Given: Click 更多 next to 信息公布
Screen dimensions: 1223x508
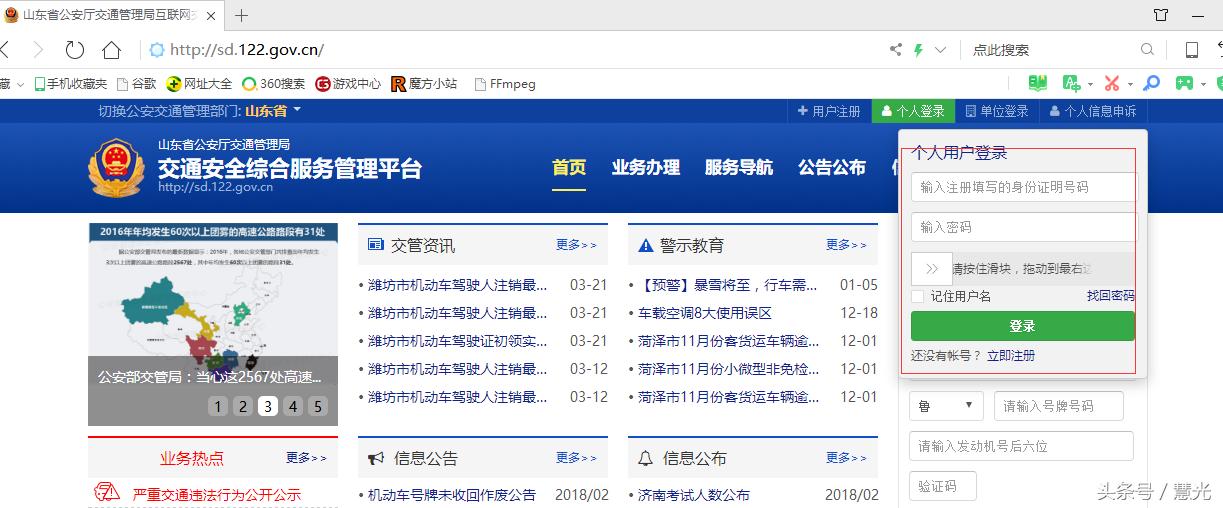Looking at the screenshot, I should tap(846, 458).
